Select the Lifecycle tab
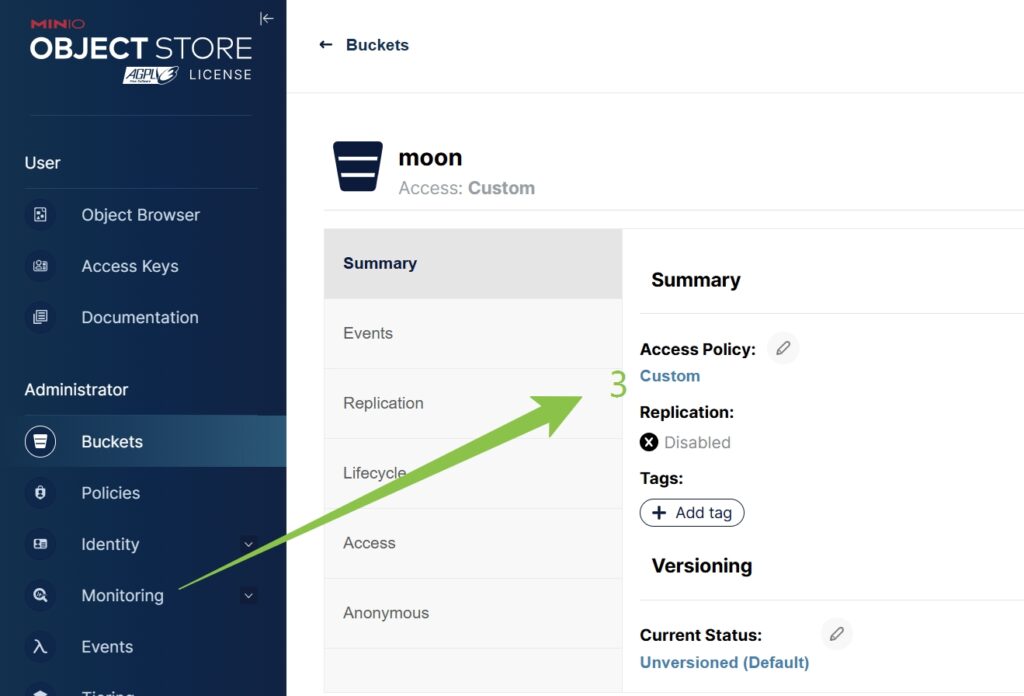Screen dimensions: 1024x696 click(x=374, y=473)
